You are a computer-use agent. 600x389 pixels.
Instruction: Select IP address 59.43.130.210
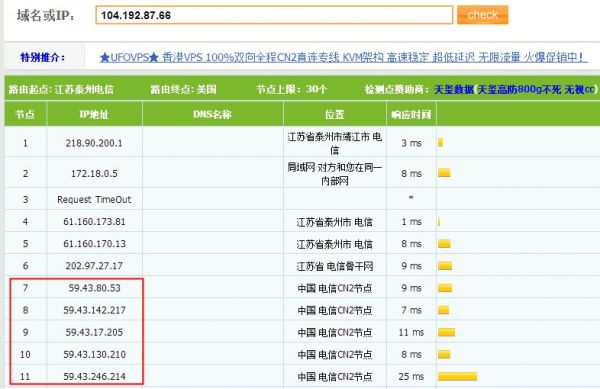tap(94, 355)
